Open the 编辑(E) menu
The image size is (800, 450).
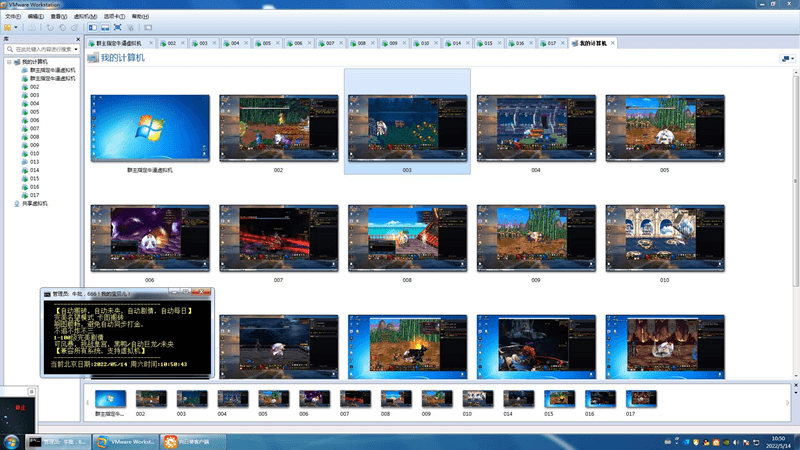(x=35, y=16)
